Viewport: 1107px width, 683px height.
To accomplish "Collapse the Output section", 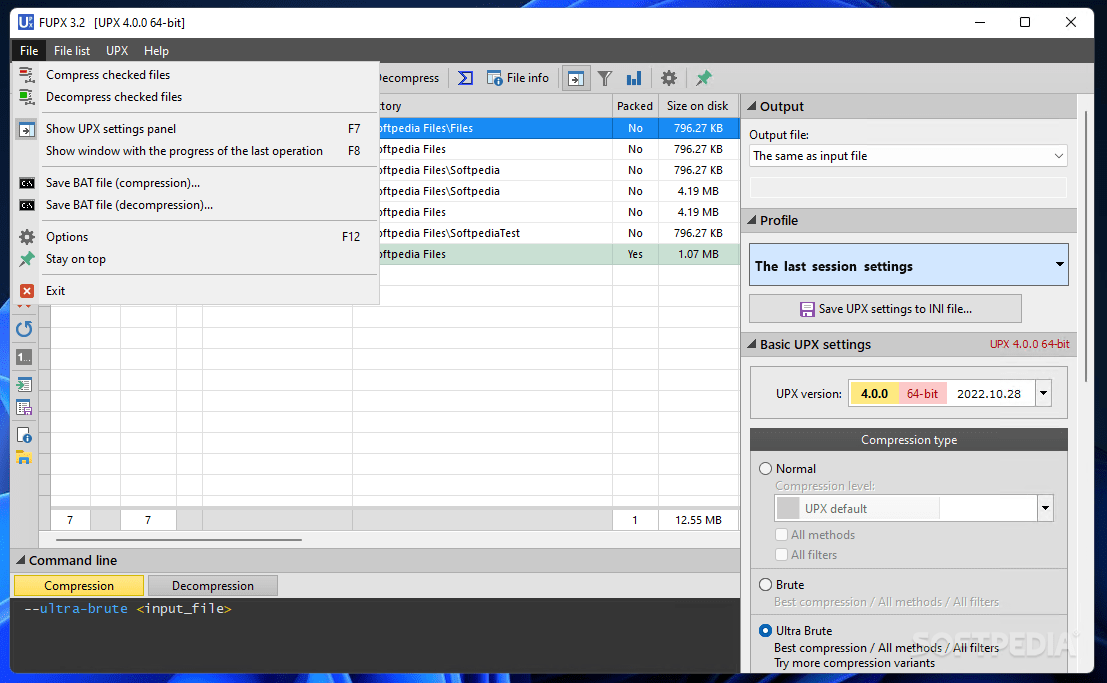I will click(752, 106).
